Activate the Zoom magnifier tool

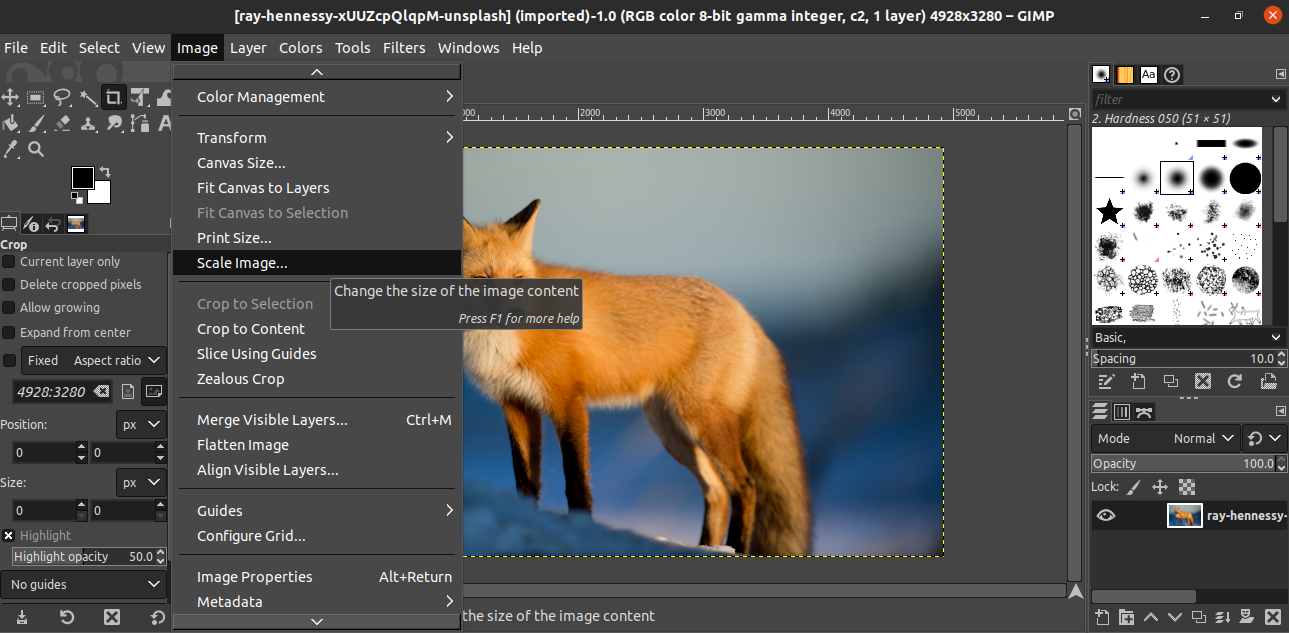coord(36,149)
